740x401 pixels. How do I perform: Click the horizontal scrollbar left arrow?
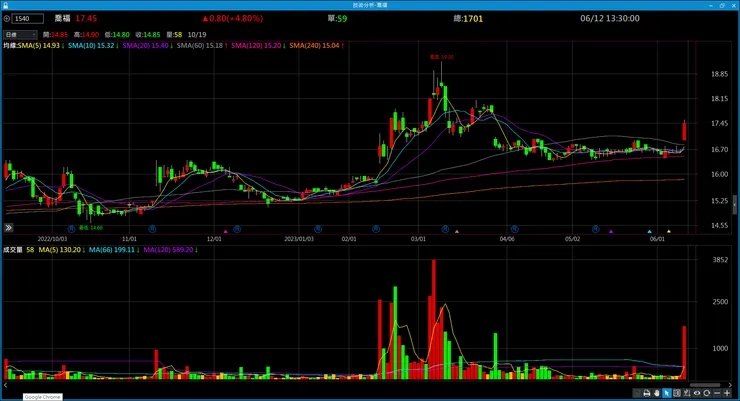click(6, 385)
